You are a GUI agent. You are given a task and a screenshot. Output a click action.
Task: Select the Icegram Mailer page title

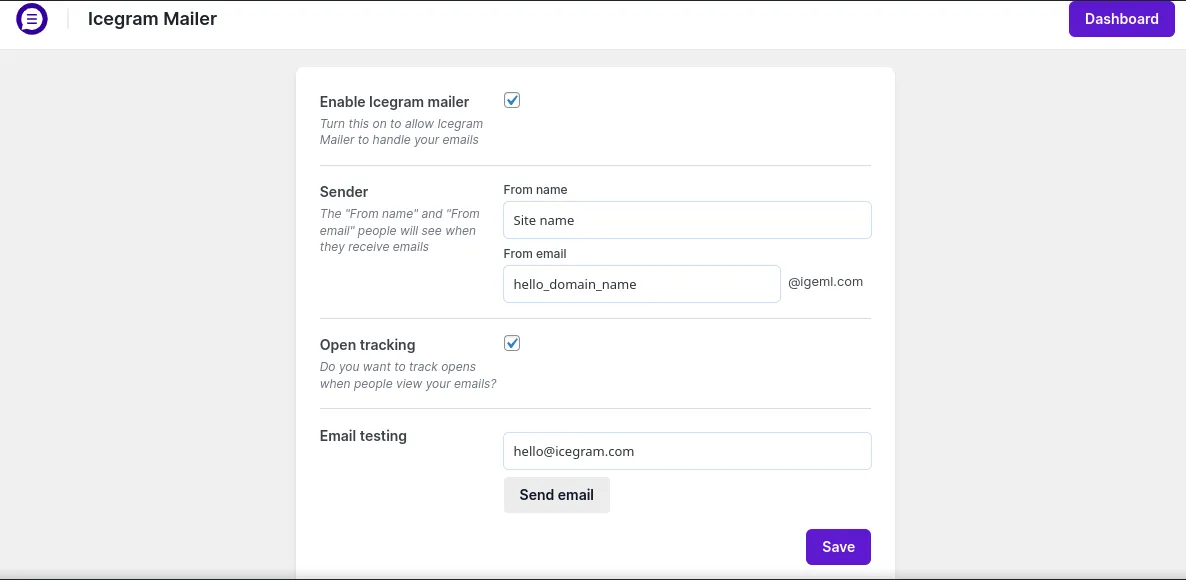click(152, 19)
